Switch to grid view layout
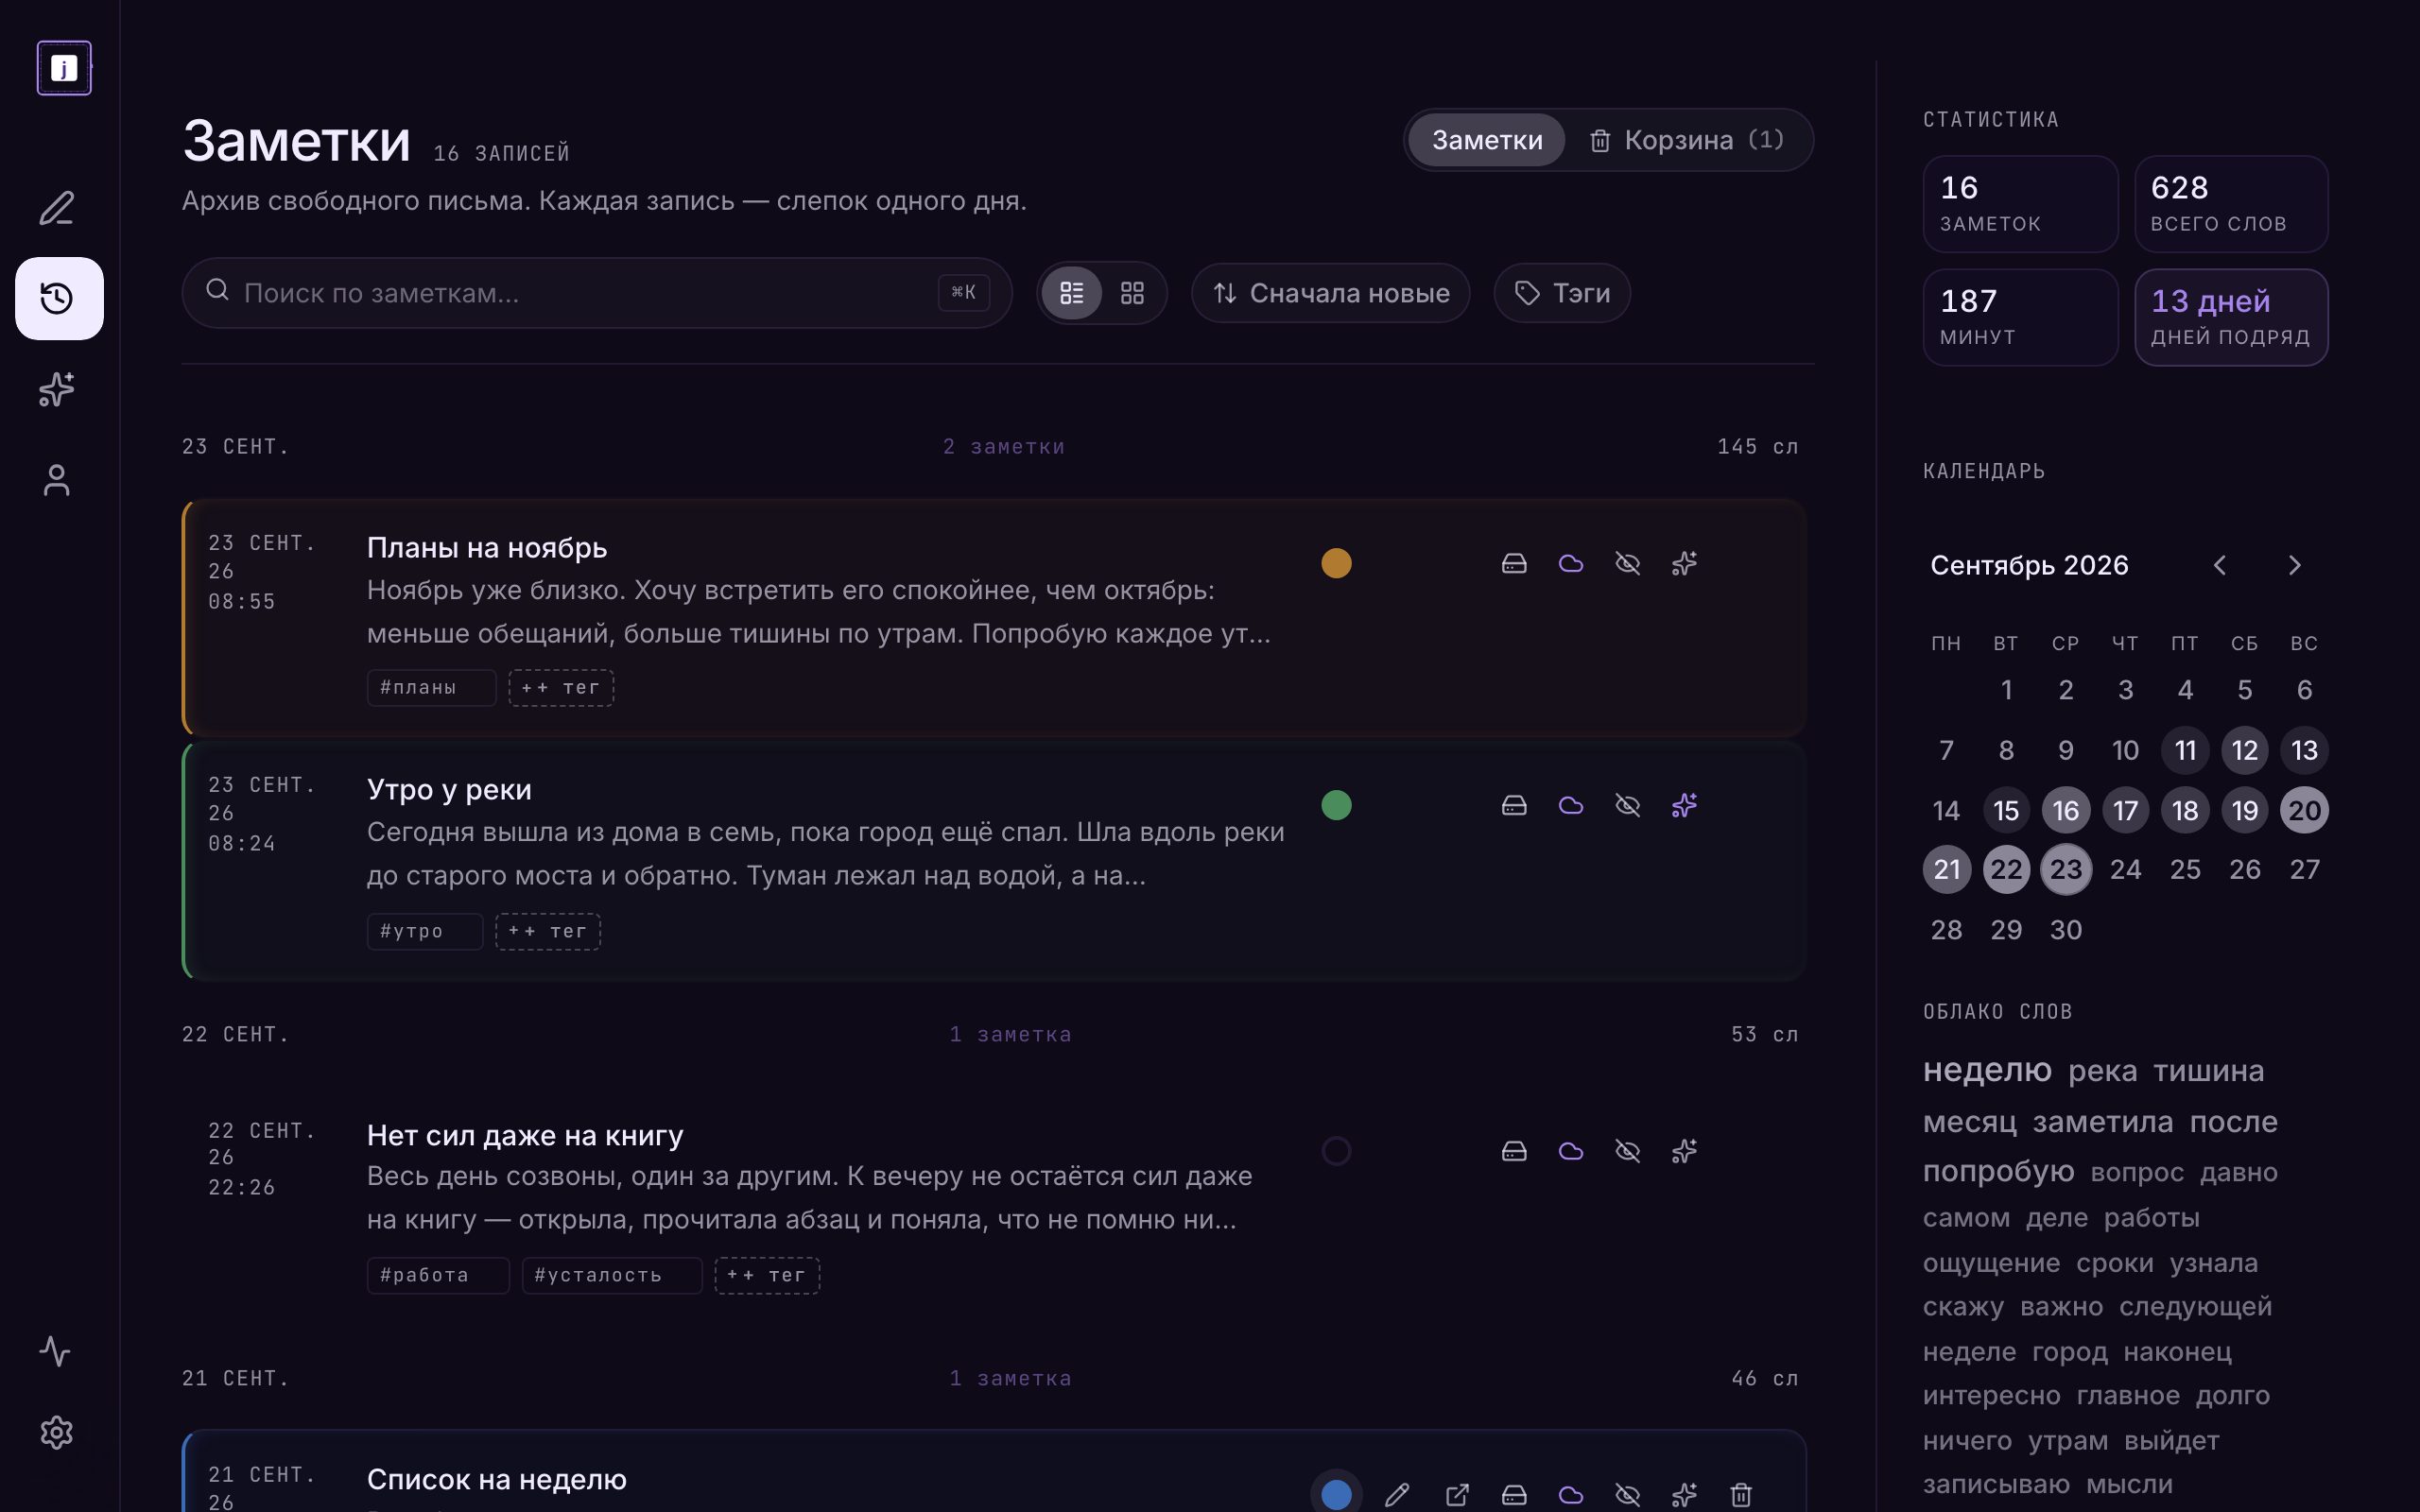This screenshot has height=1512, width=2420. (1132, 293)
